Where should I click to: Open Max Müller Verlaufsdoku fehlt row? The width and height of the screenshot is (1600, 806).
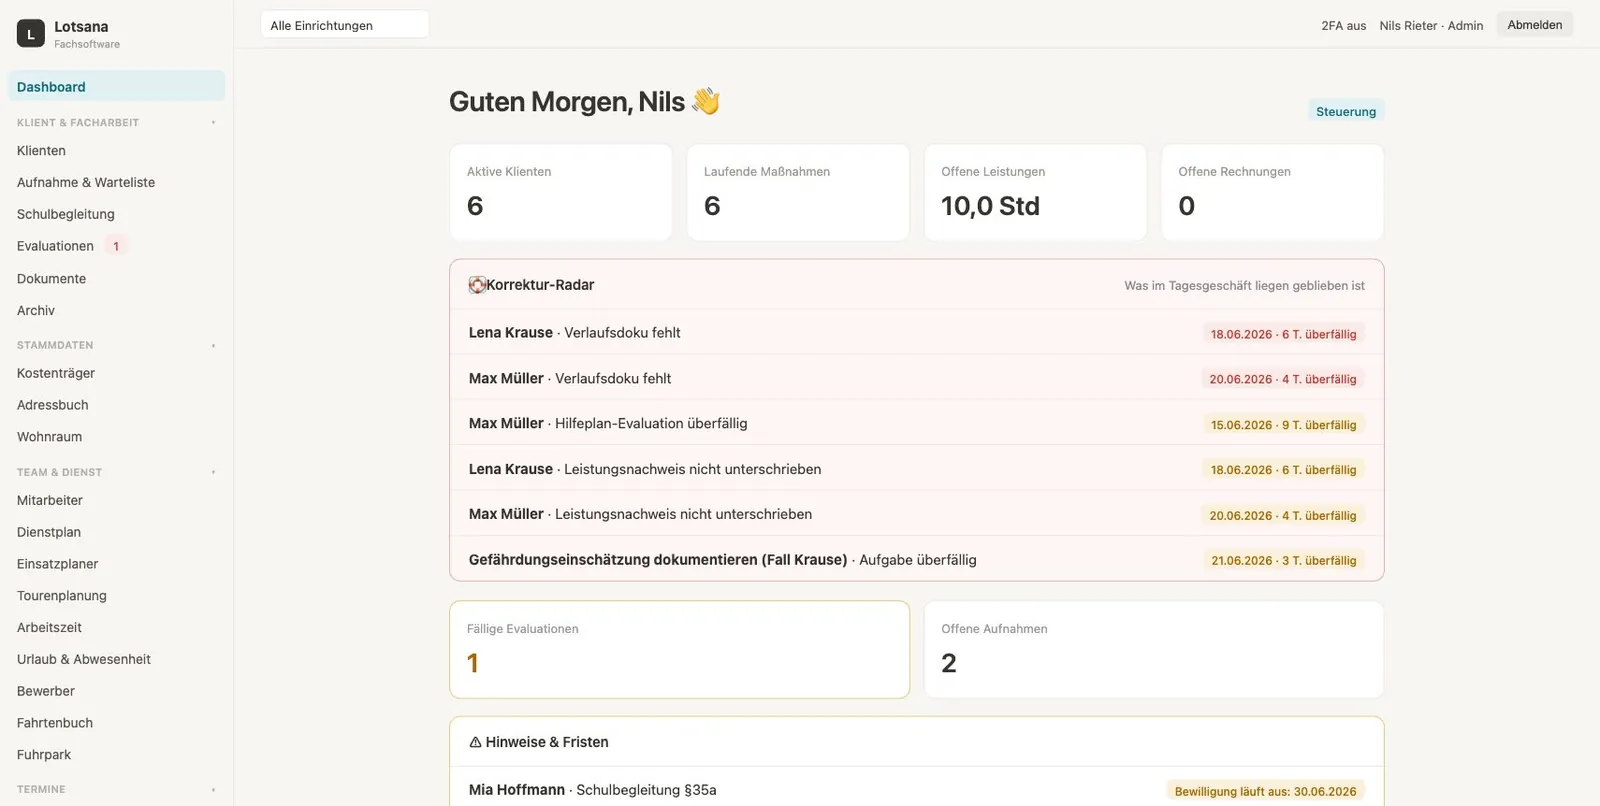coord(917,379)
